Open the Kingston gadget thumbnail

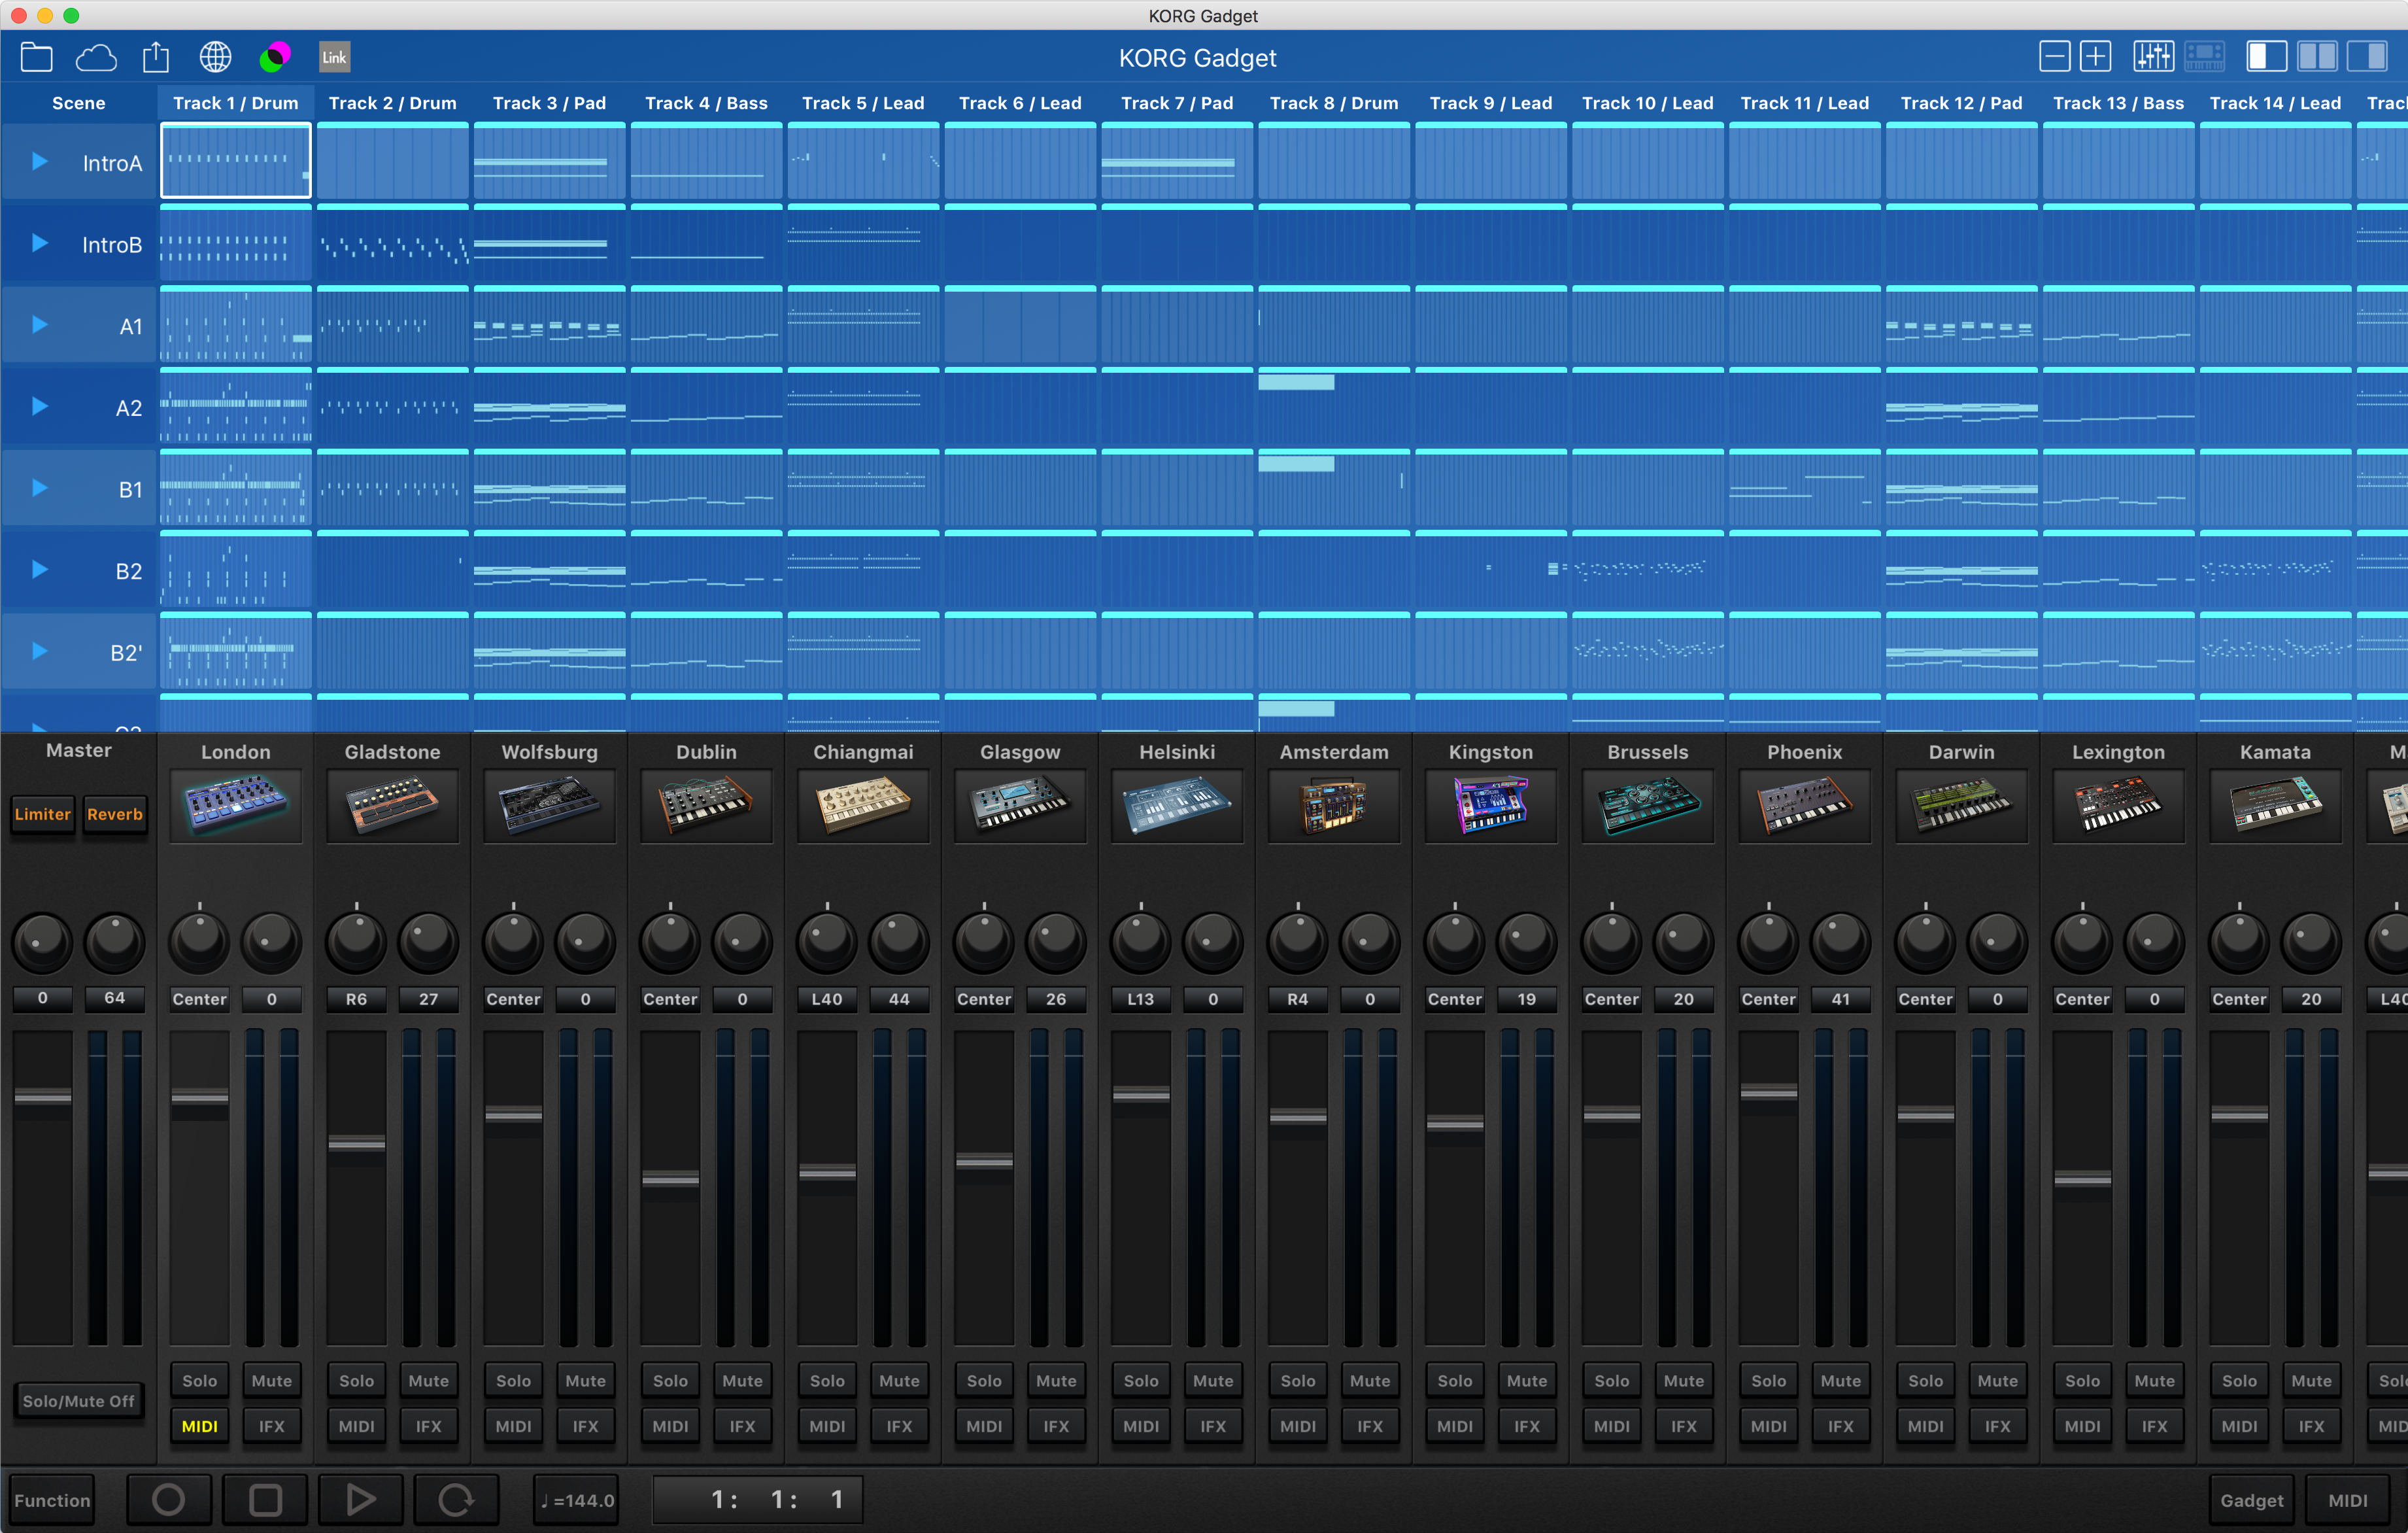coord(1491,806)
